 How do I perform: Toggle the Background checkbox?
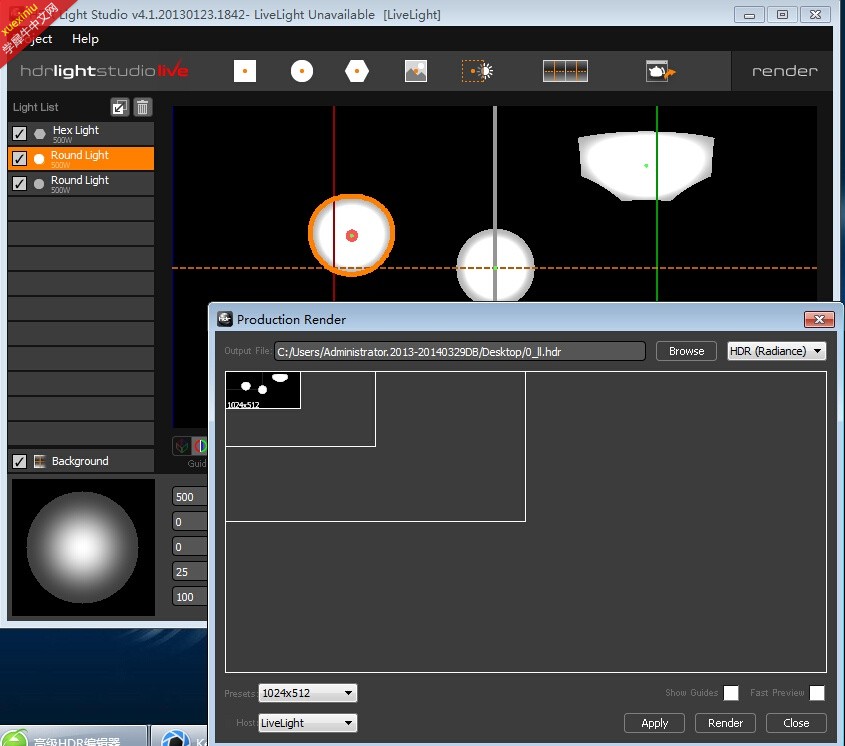(19, 461)
